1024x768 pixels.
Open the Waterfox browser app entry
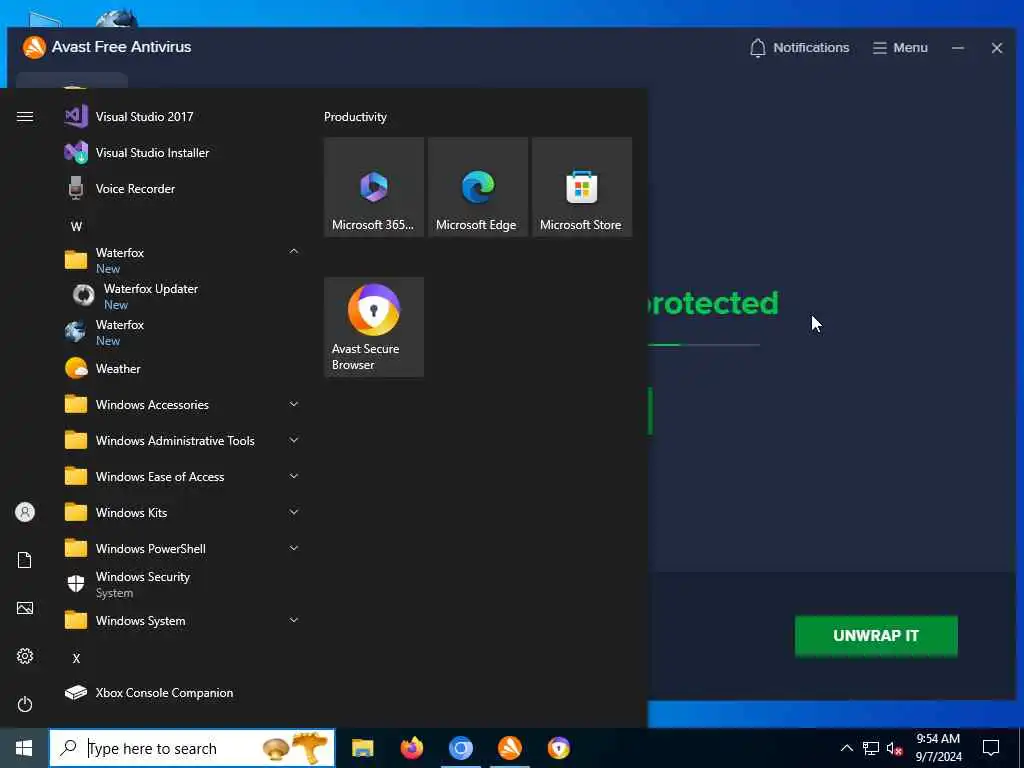[181, 332]
